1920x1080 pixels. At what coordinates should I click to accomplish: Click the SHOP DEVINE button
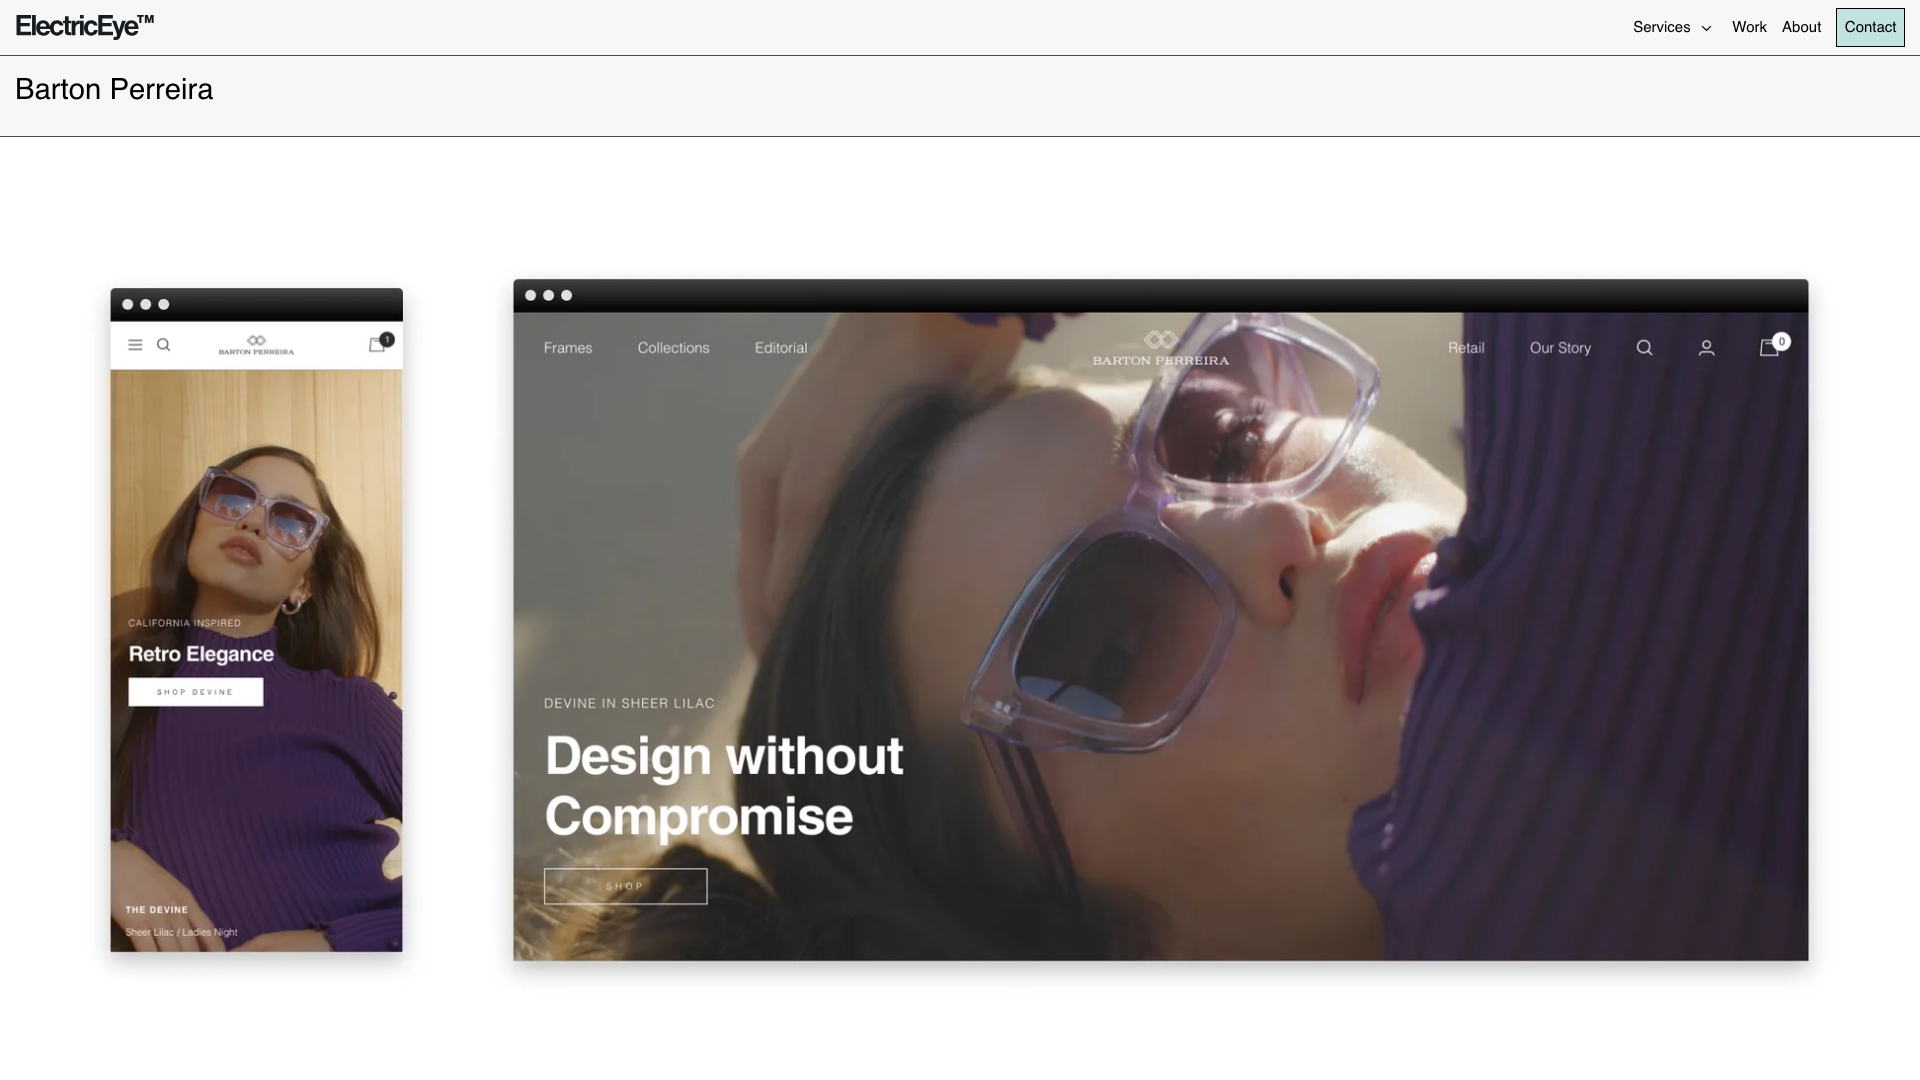point(196,692)
